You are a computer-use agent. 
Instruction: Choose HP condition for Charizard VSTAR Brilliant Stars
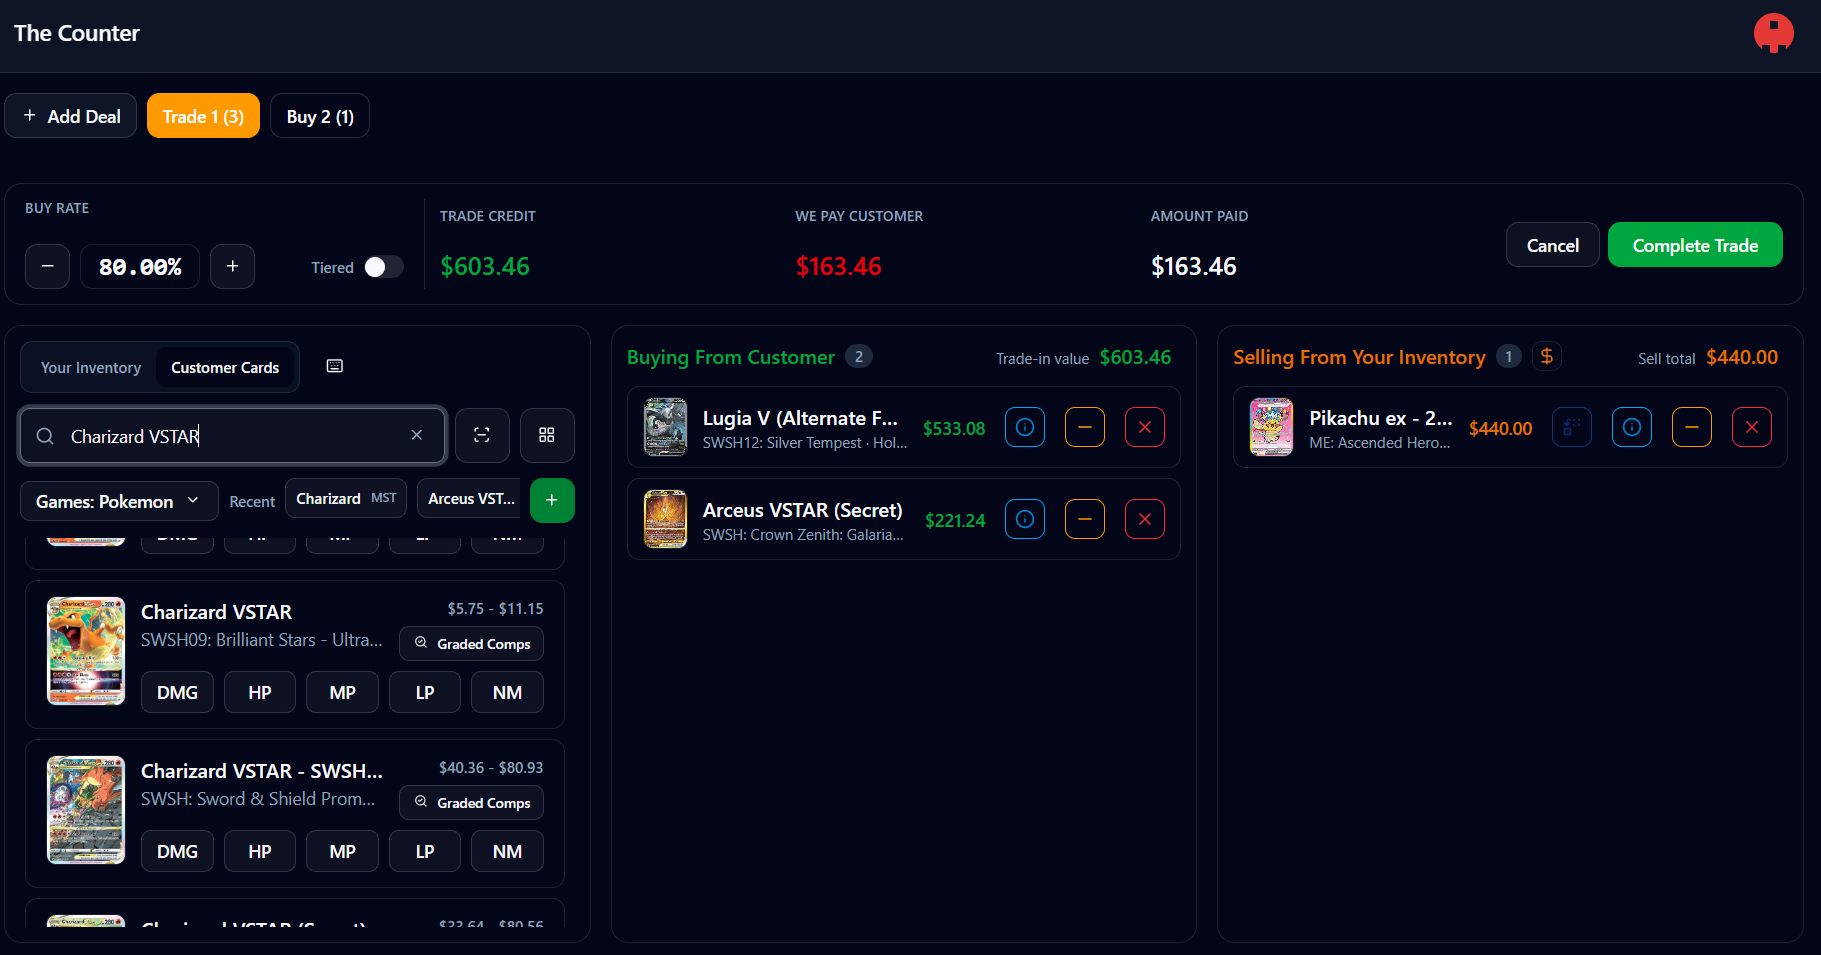coord(260,692)
